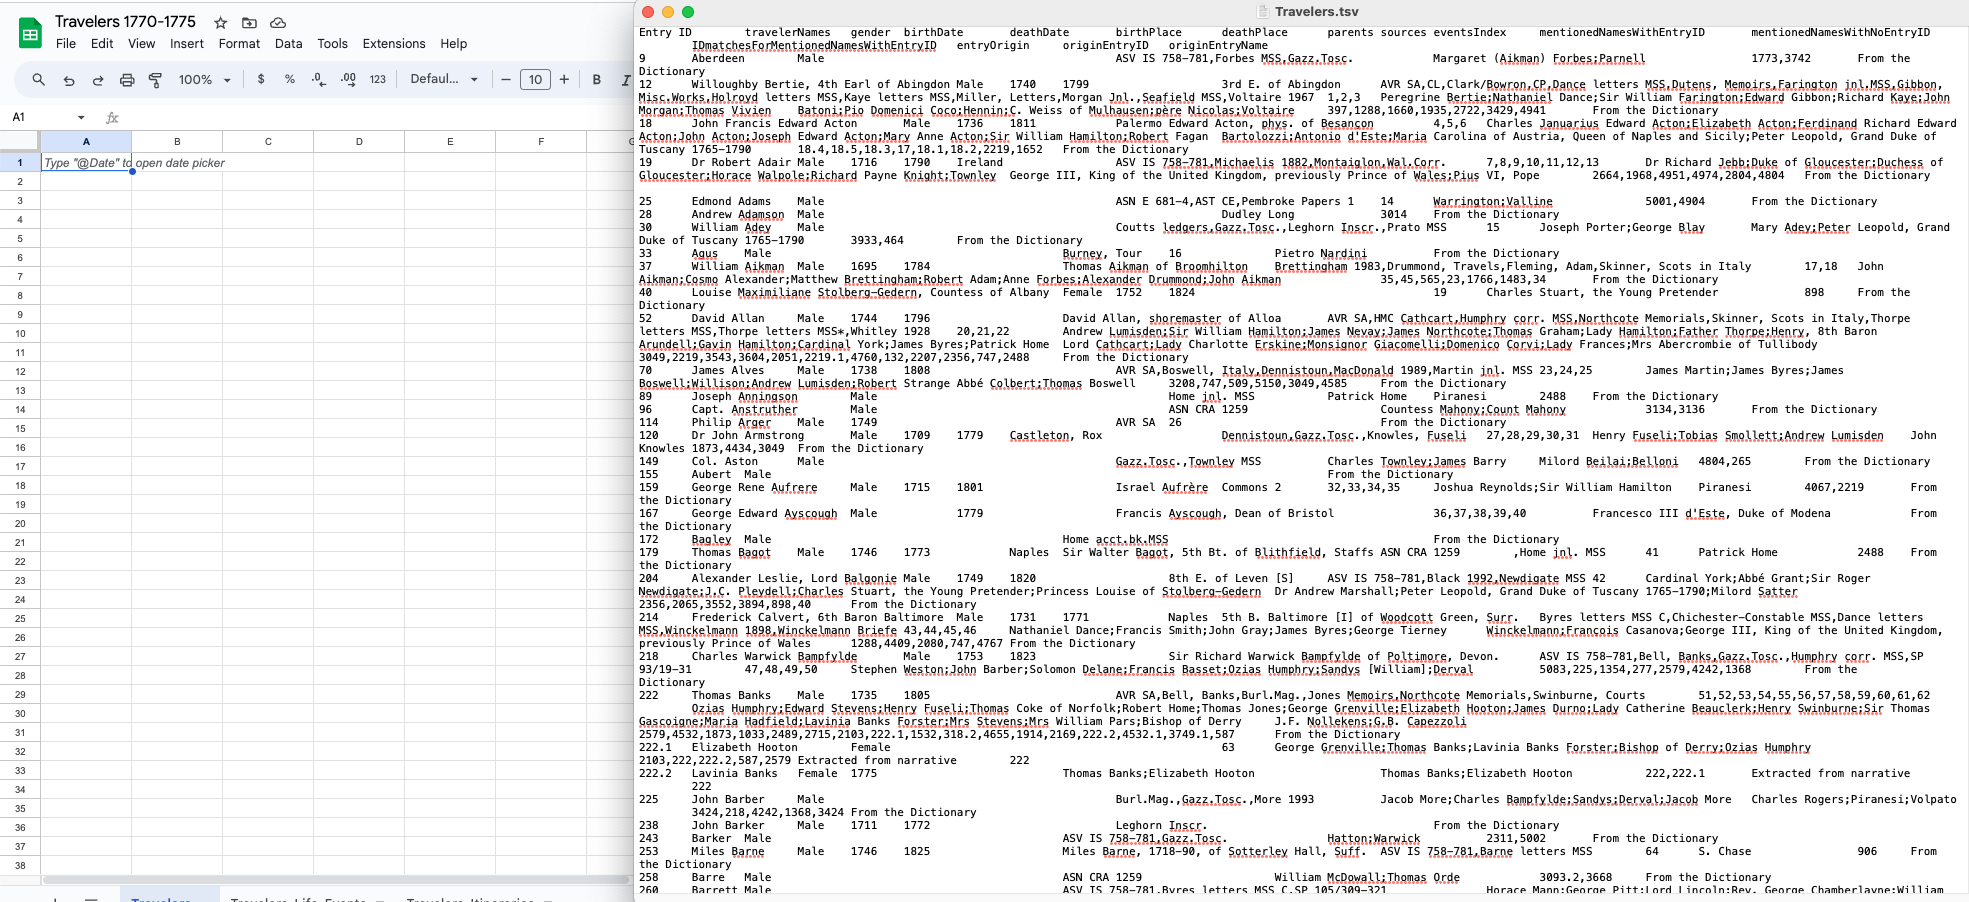Screen dimensions: 1969x902
Task: Open more number formats with the 123 button
Action: pos(377,79)
